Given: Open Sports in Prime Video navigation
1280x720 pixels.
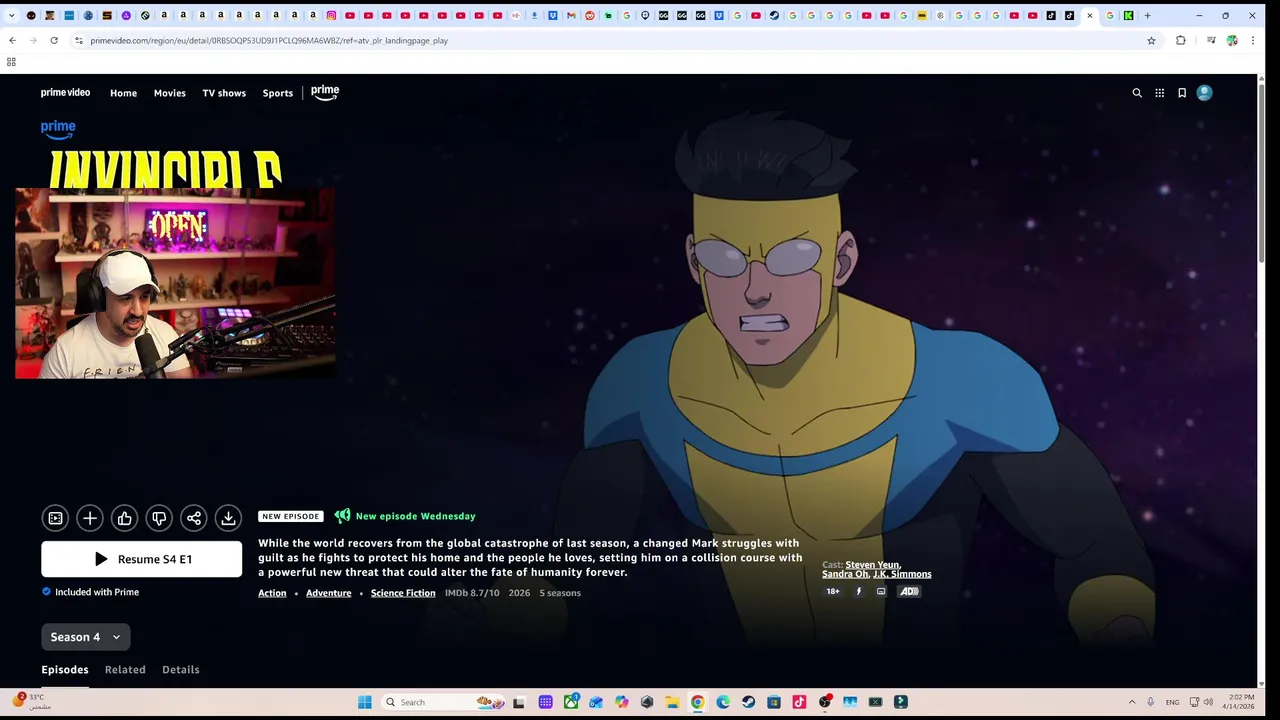Looking at the screenshot, I should click(x=278, y=93).
